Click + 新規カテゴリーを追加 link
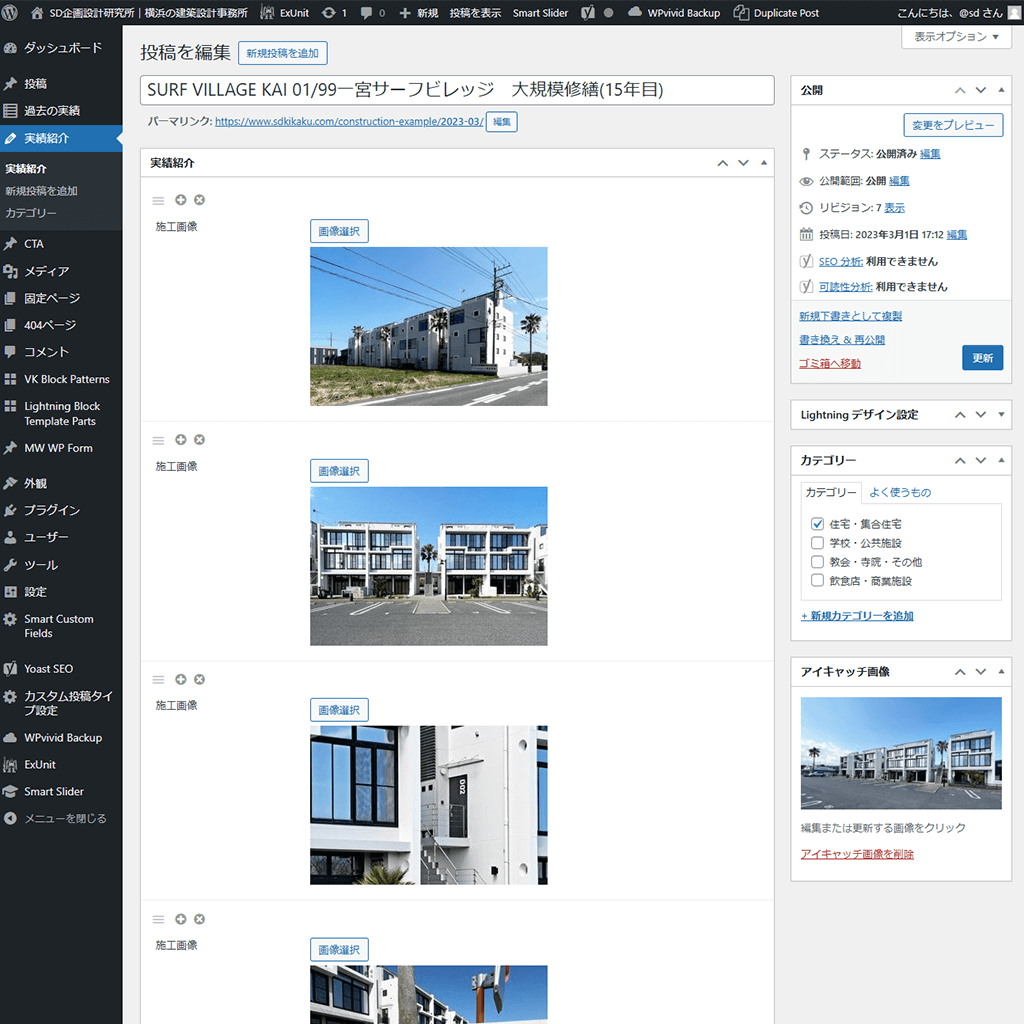 (x=857, y=615)
